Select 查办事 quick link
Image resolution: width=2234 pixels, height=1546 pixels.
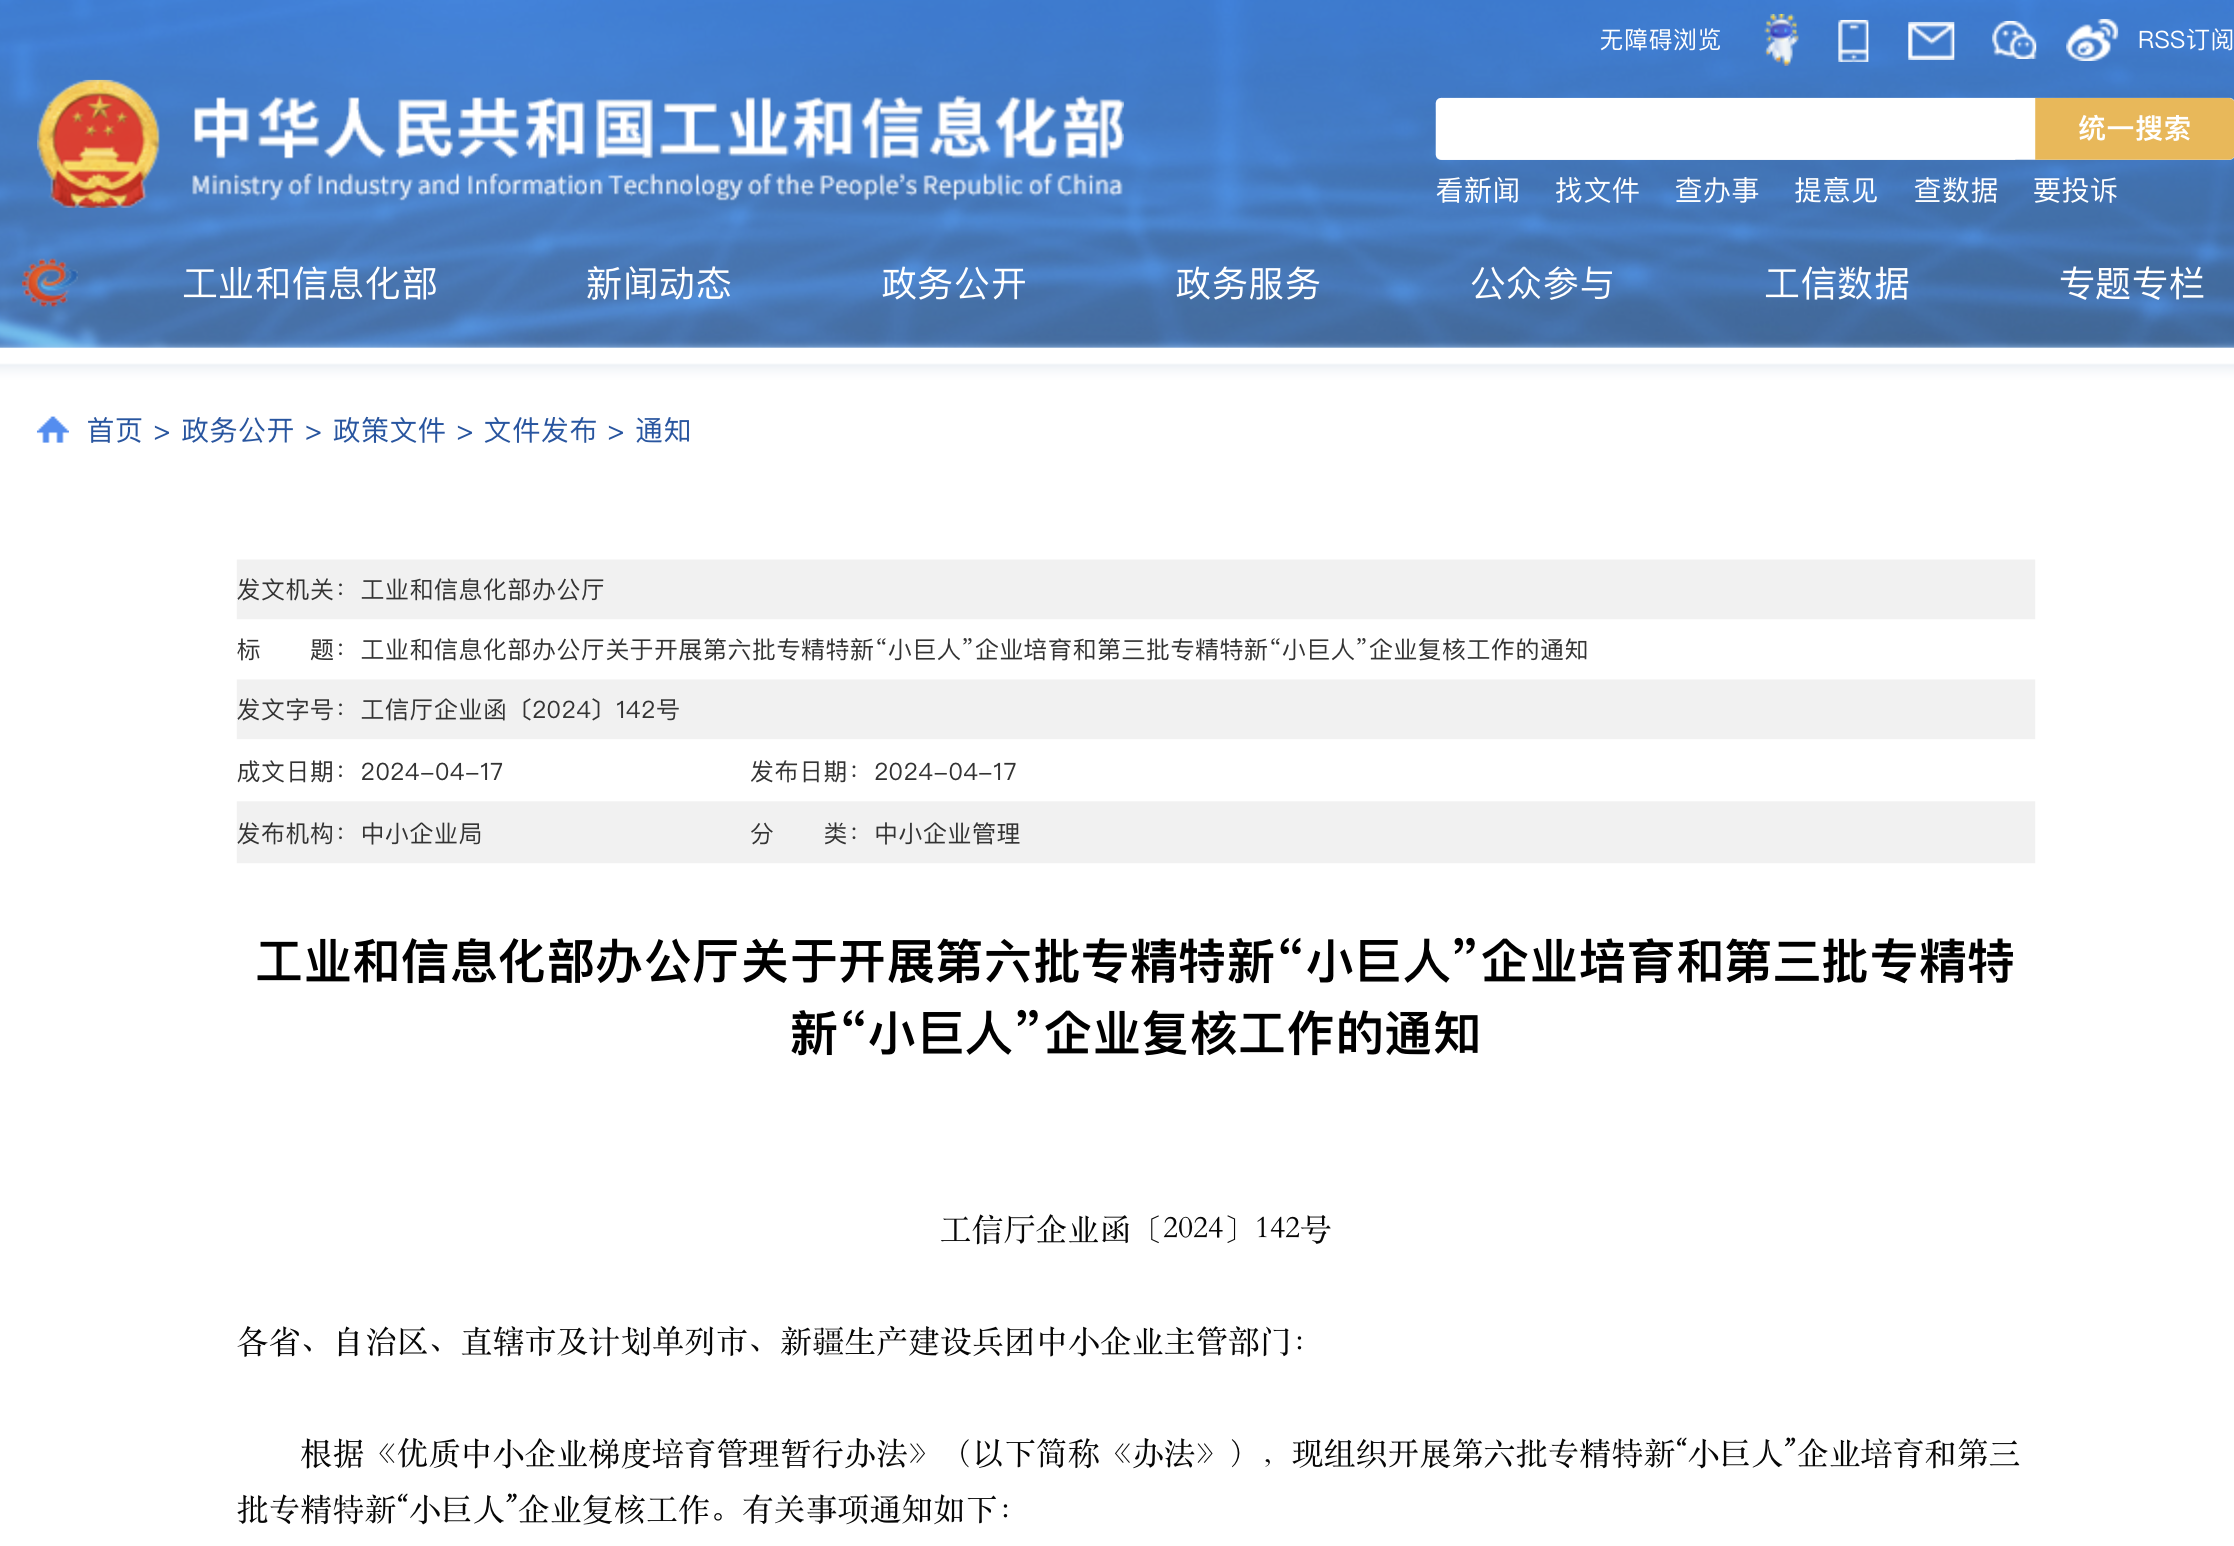pos(1716,190)
